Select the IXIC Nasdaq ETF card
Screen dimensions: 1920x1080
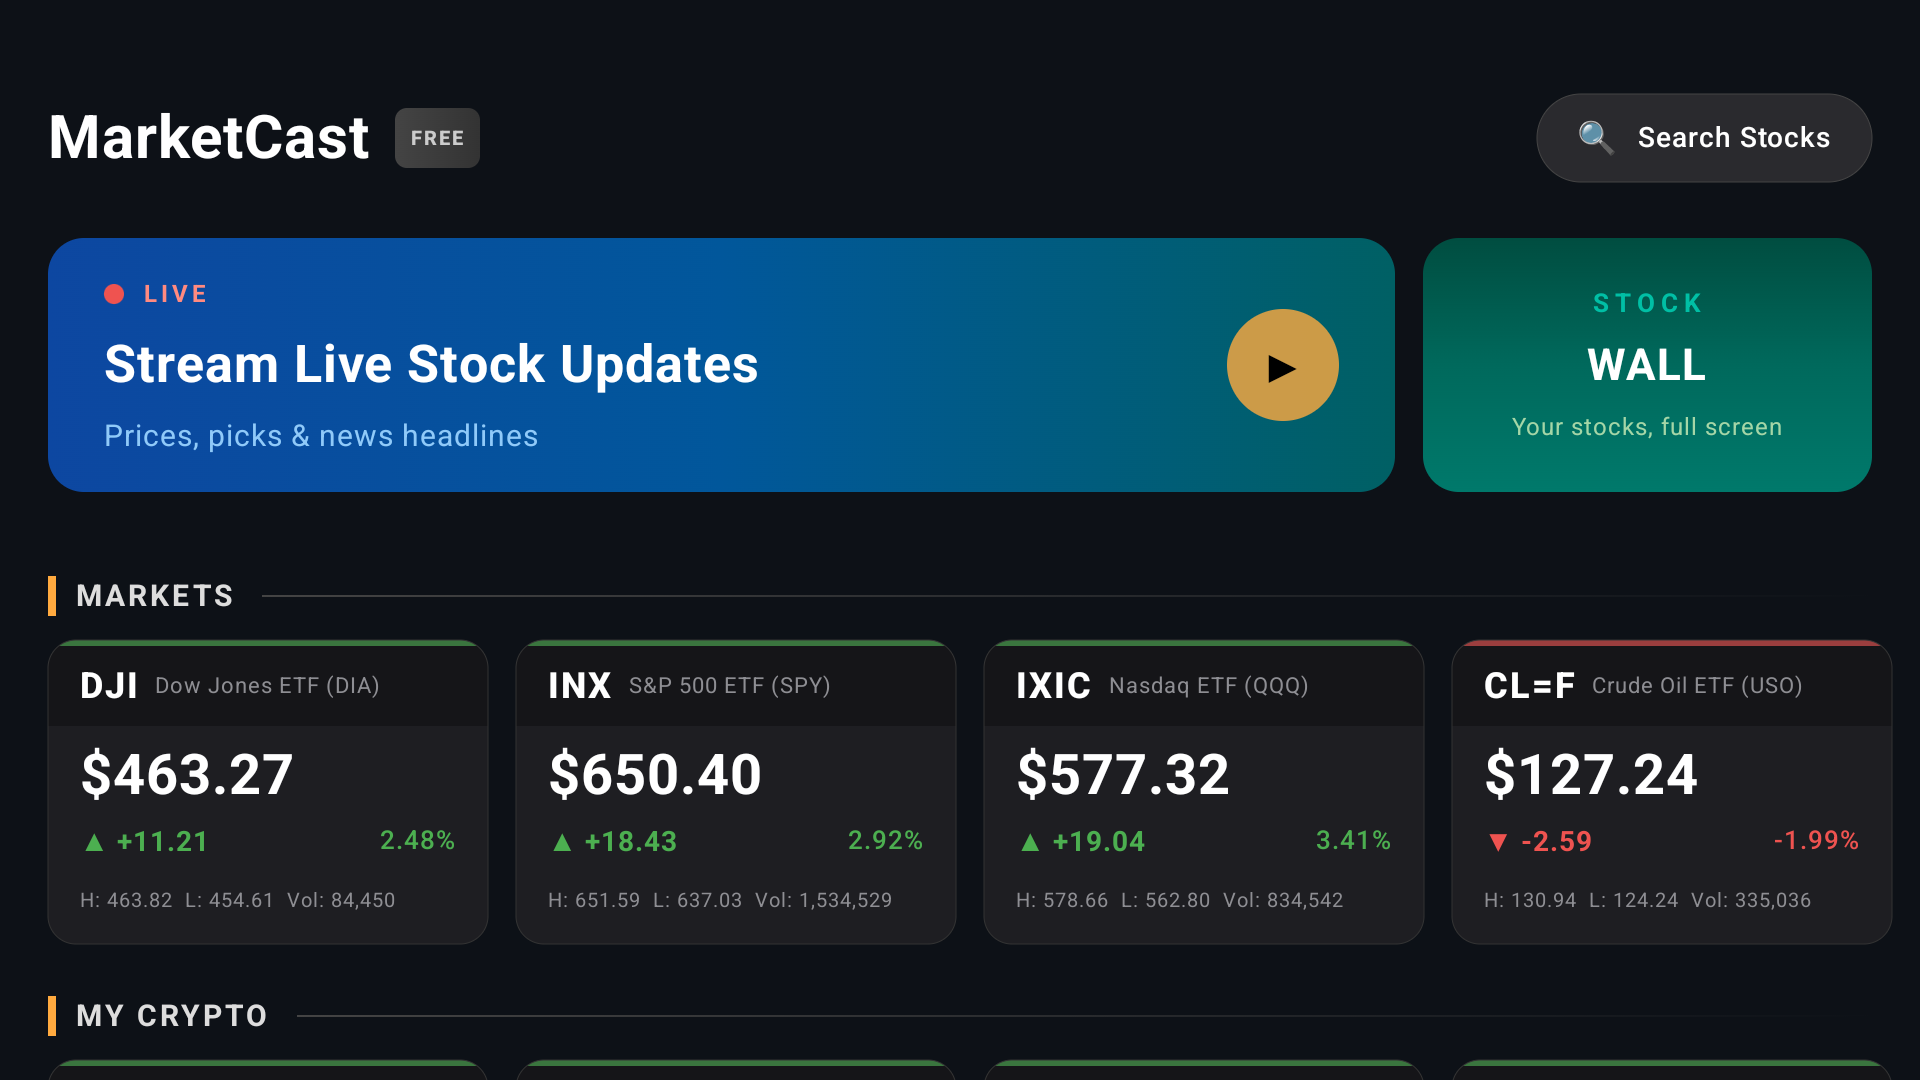point(1203,790)
